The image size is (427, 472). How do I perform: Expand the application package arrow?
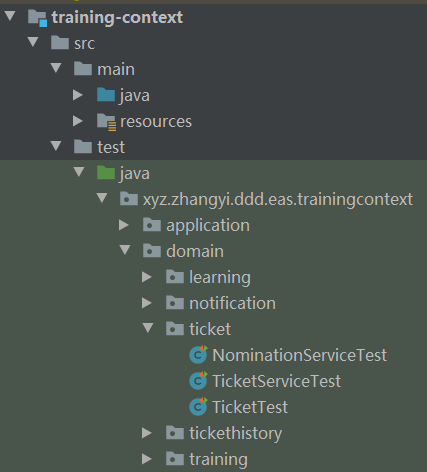124,225
